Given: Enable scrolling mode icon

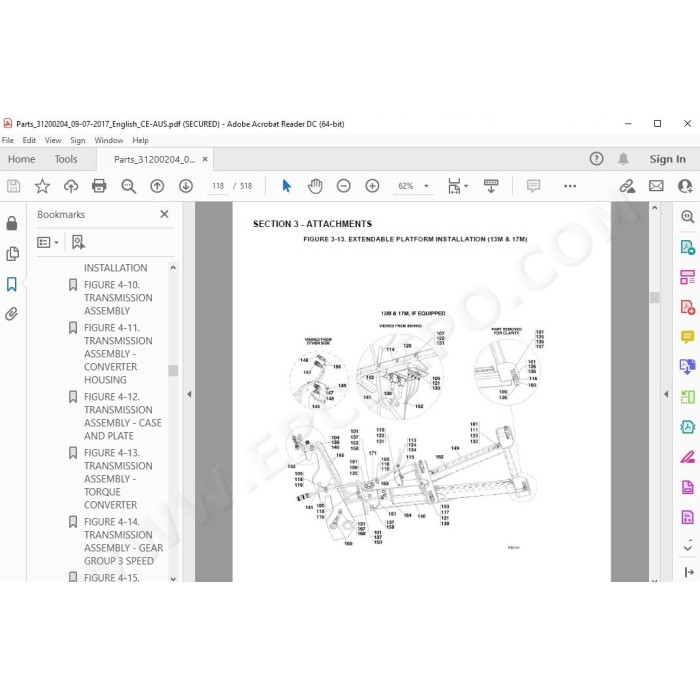Looking at the screenshot, I should pyautogui.click(x=491, y=186).
